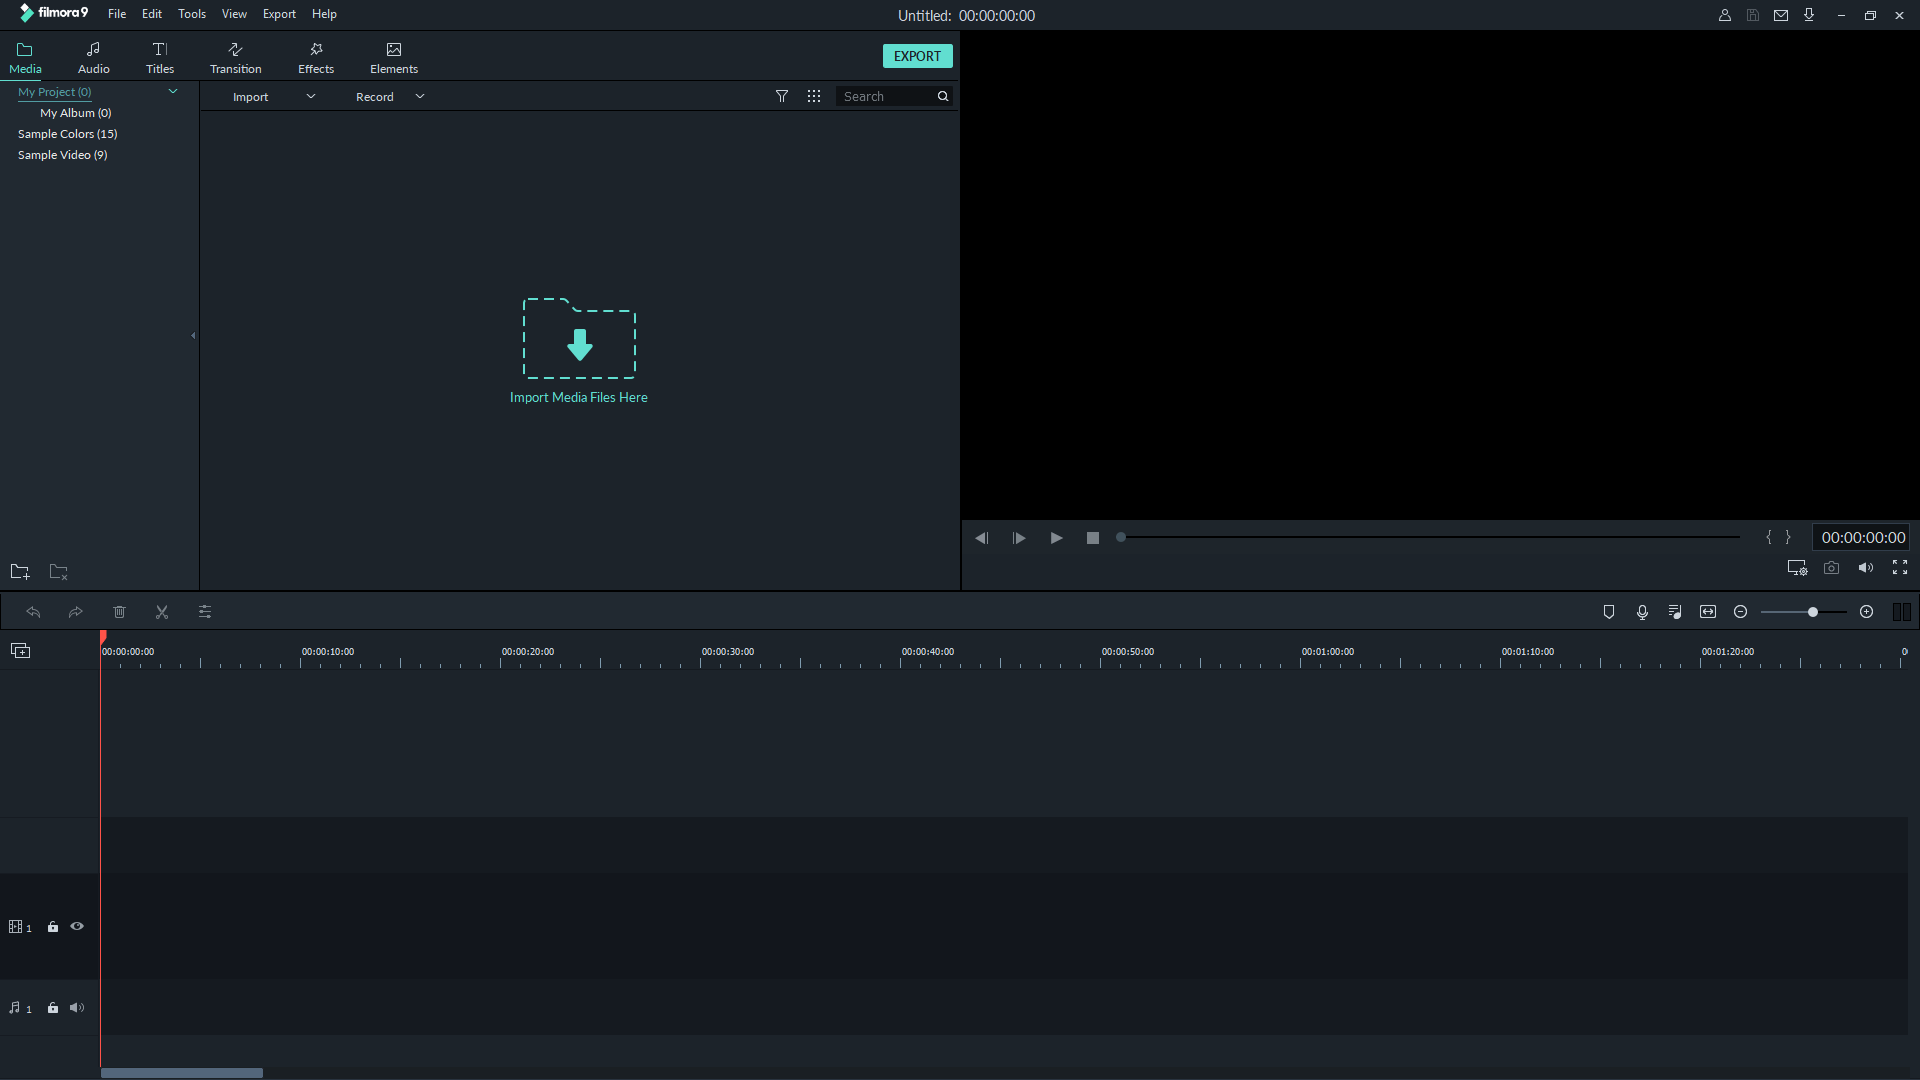Open the edit adjustments sliders icon

click(x=205, y=612)
